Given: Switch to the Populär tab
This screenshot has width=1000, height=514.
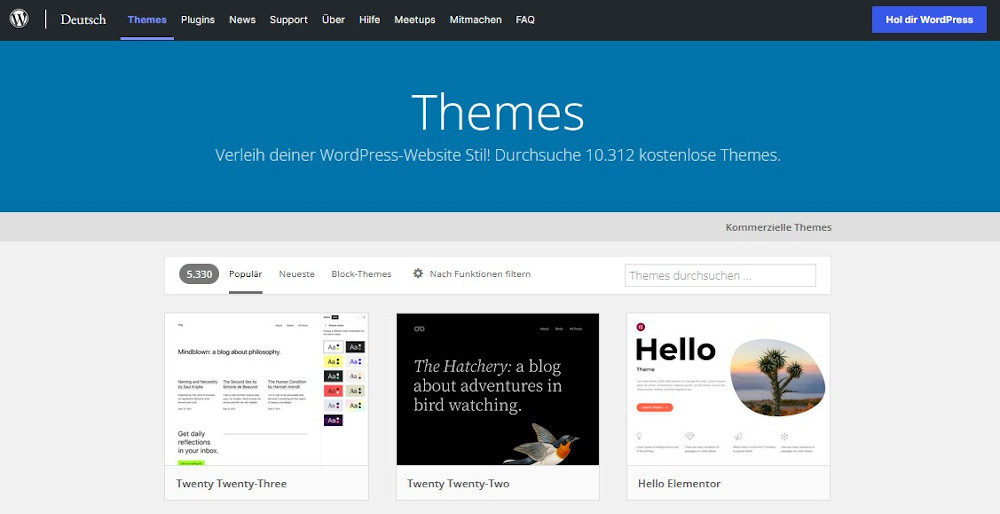Looking at the screenshot, I should click(245, 274).
